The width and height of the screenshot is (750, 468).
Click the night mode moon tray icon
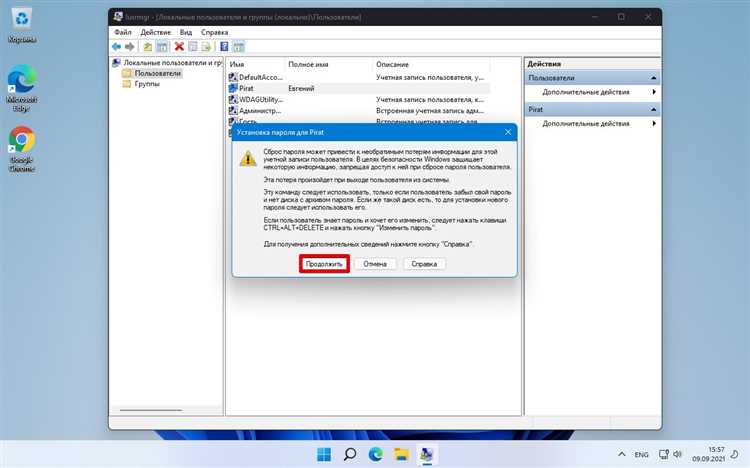pyautogui.click(x=735, y=454)
